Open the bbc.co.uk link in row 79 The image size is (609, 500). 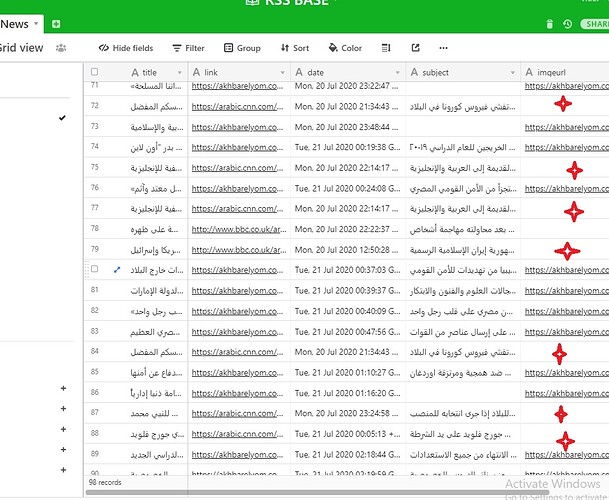point(239,250)
